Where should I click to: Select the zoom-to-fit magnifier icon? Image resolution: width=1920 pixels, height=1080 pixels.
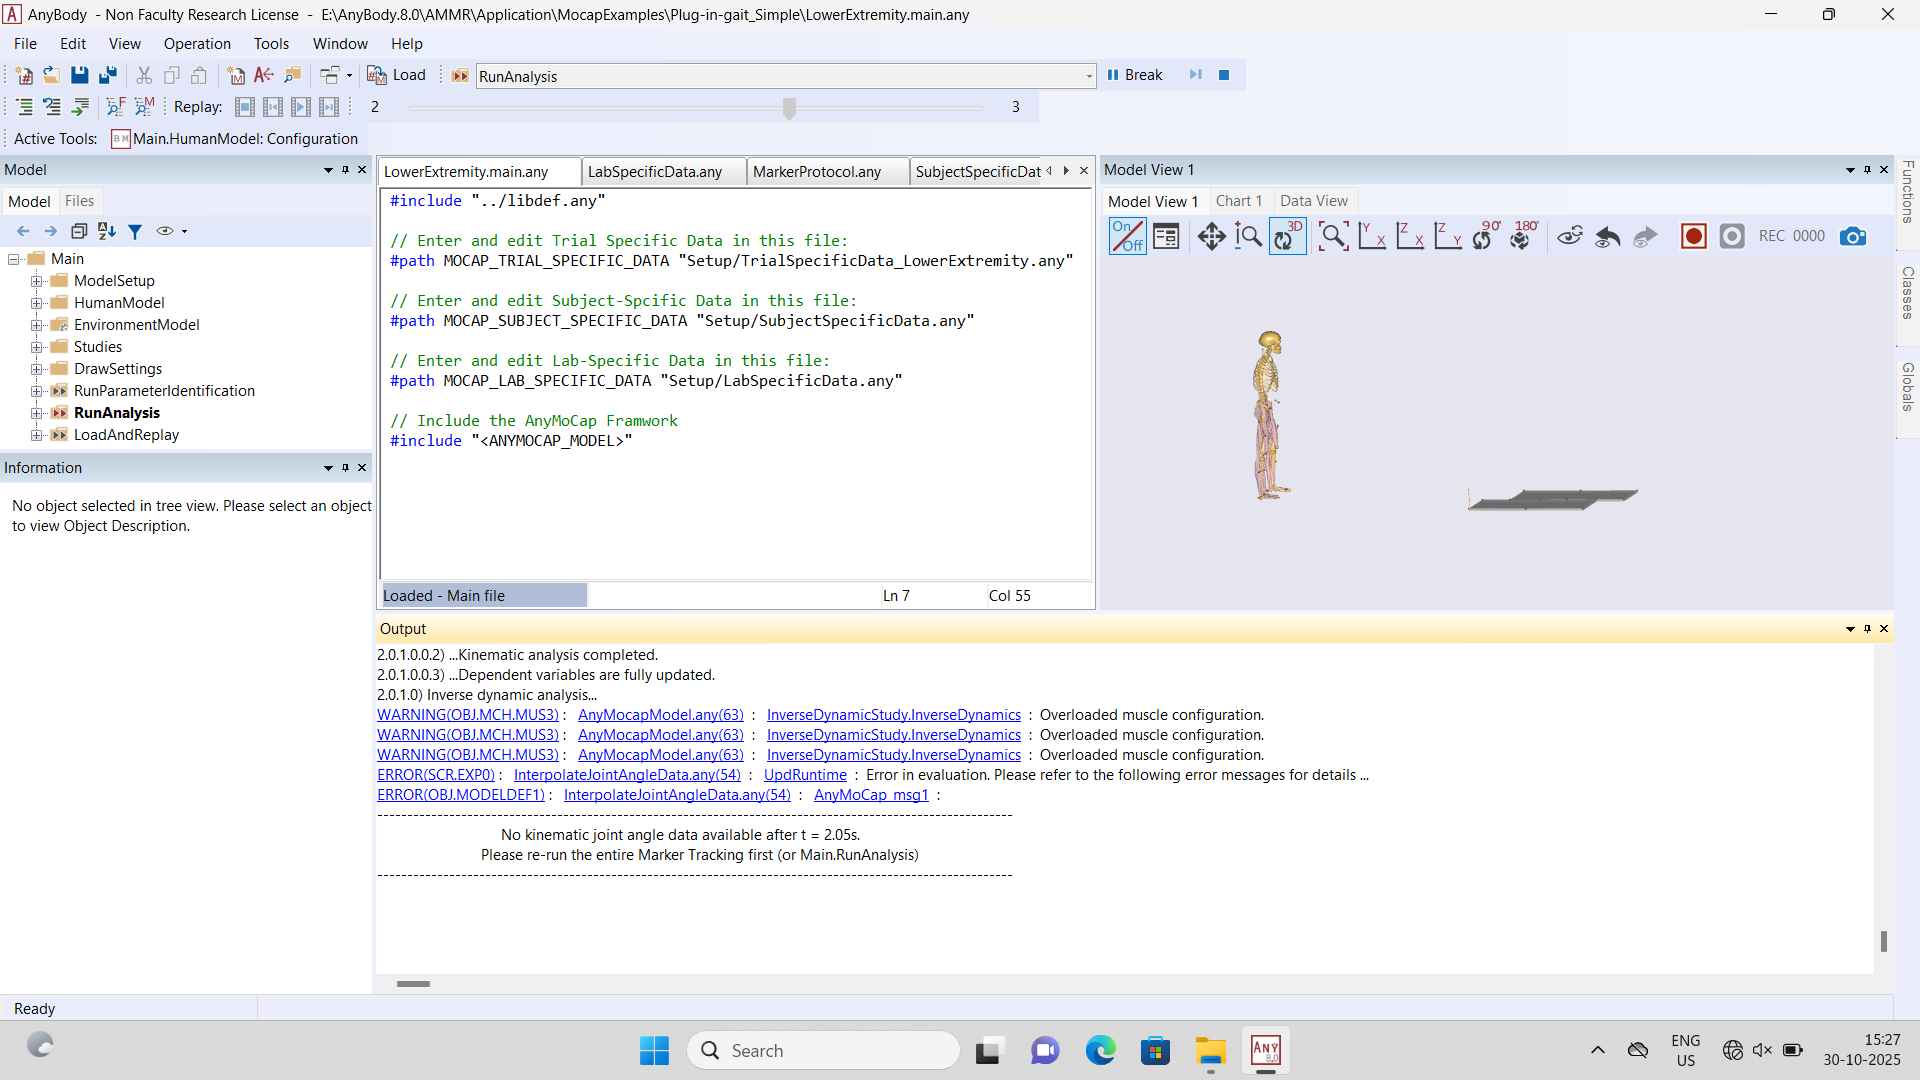click(x=1332, y=236)
